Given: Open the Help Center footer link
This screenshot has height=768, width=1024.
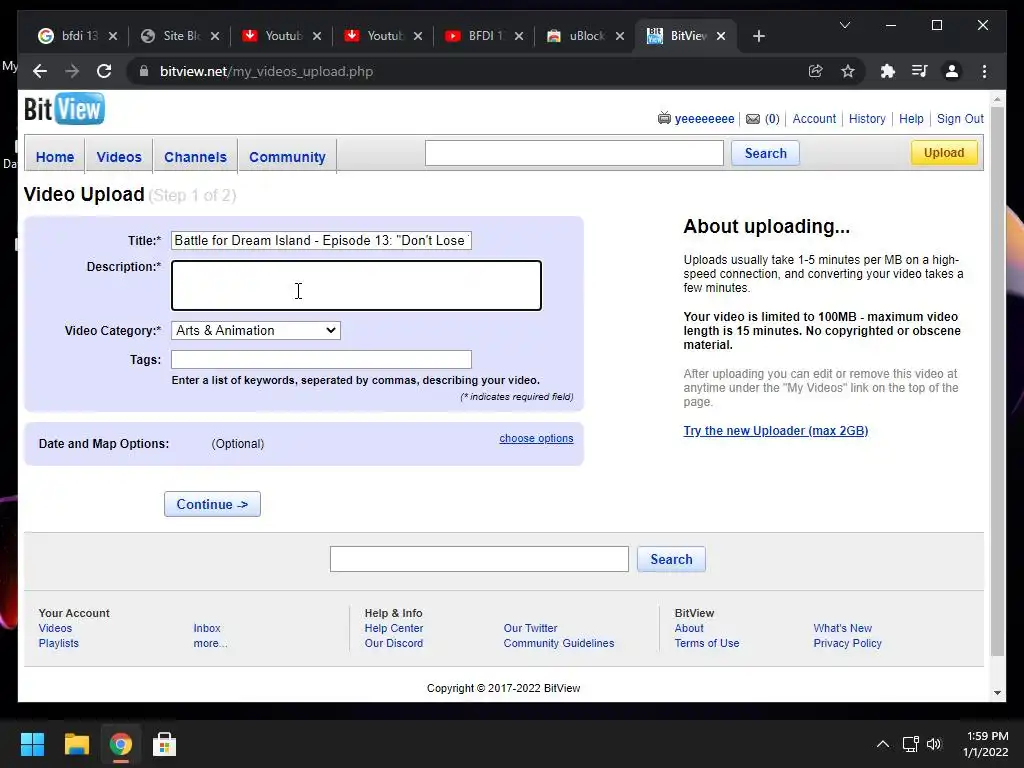Looking at the screenshot, I should pyautogui.click(x=394, y=628).
